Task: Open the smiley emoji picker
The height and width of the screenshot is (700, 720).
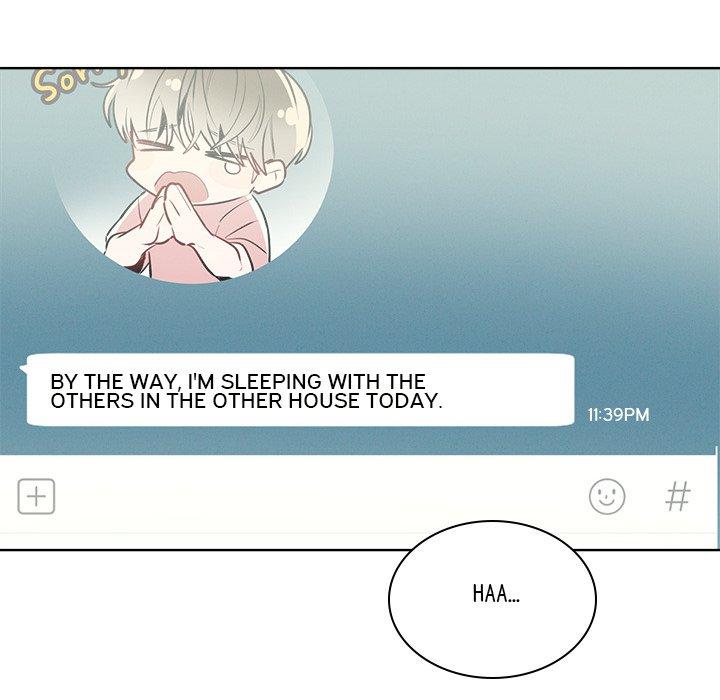Action: coord(607,497)
